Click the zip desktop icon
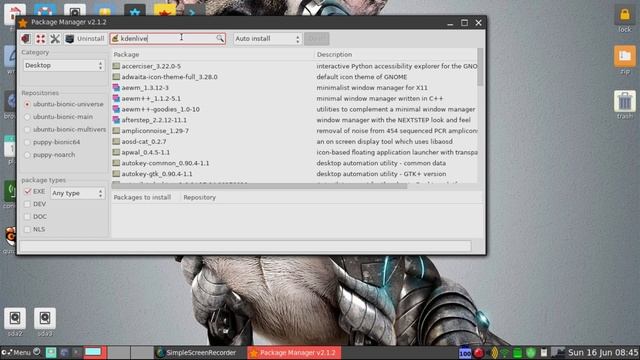This screenshot has width=640, height=360. coord(624,60)
